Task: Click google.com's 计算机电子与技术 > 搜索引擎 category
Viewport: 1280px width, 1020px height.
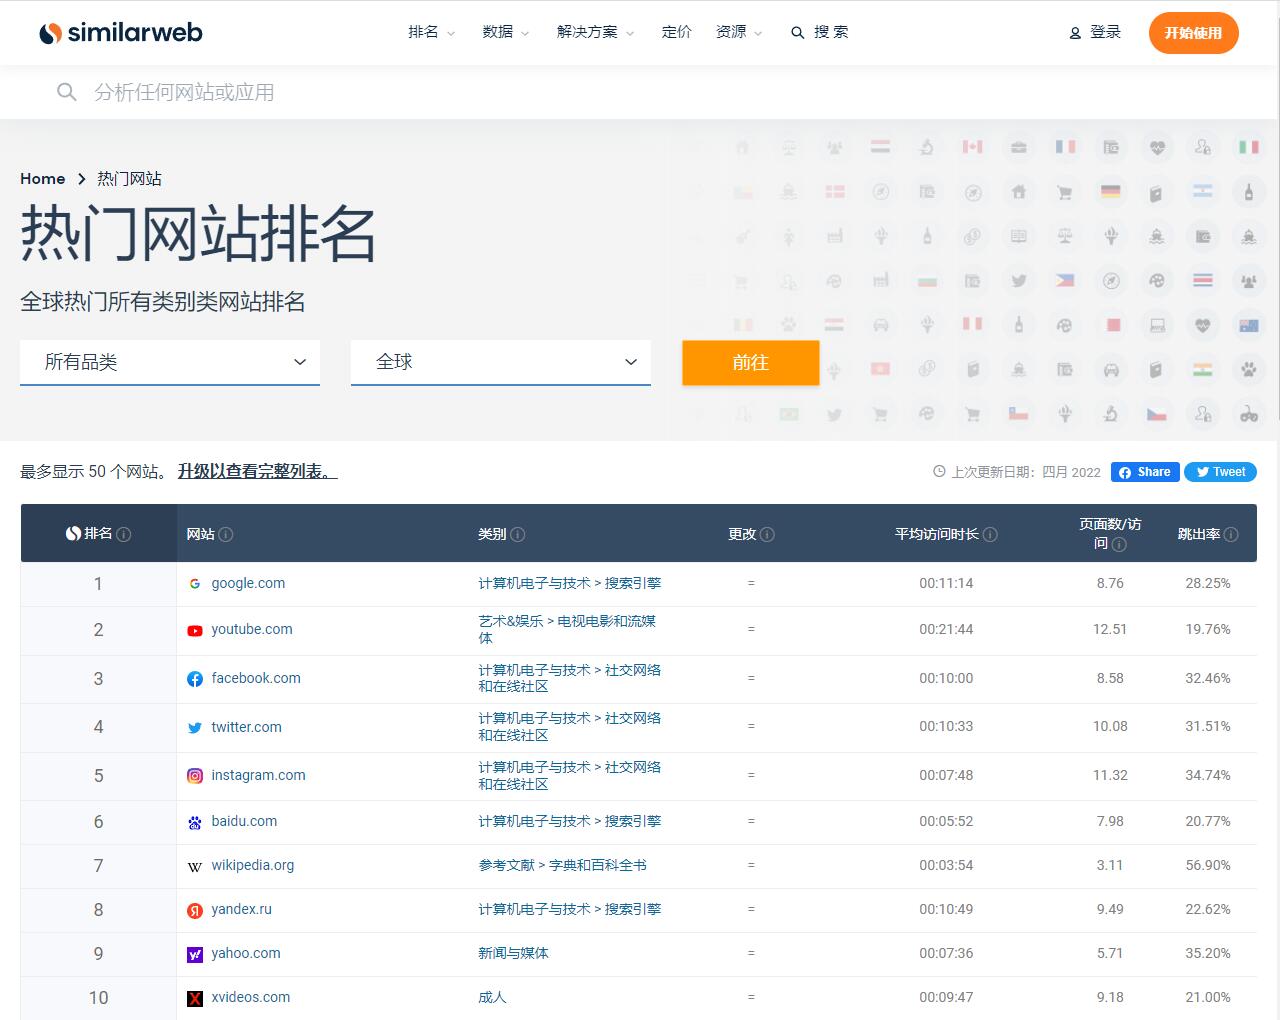Action: (x=569, y=583)
